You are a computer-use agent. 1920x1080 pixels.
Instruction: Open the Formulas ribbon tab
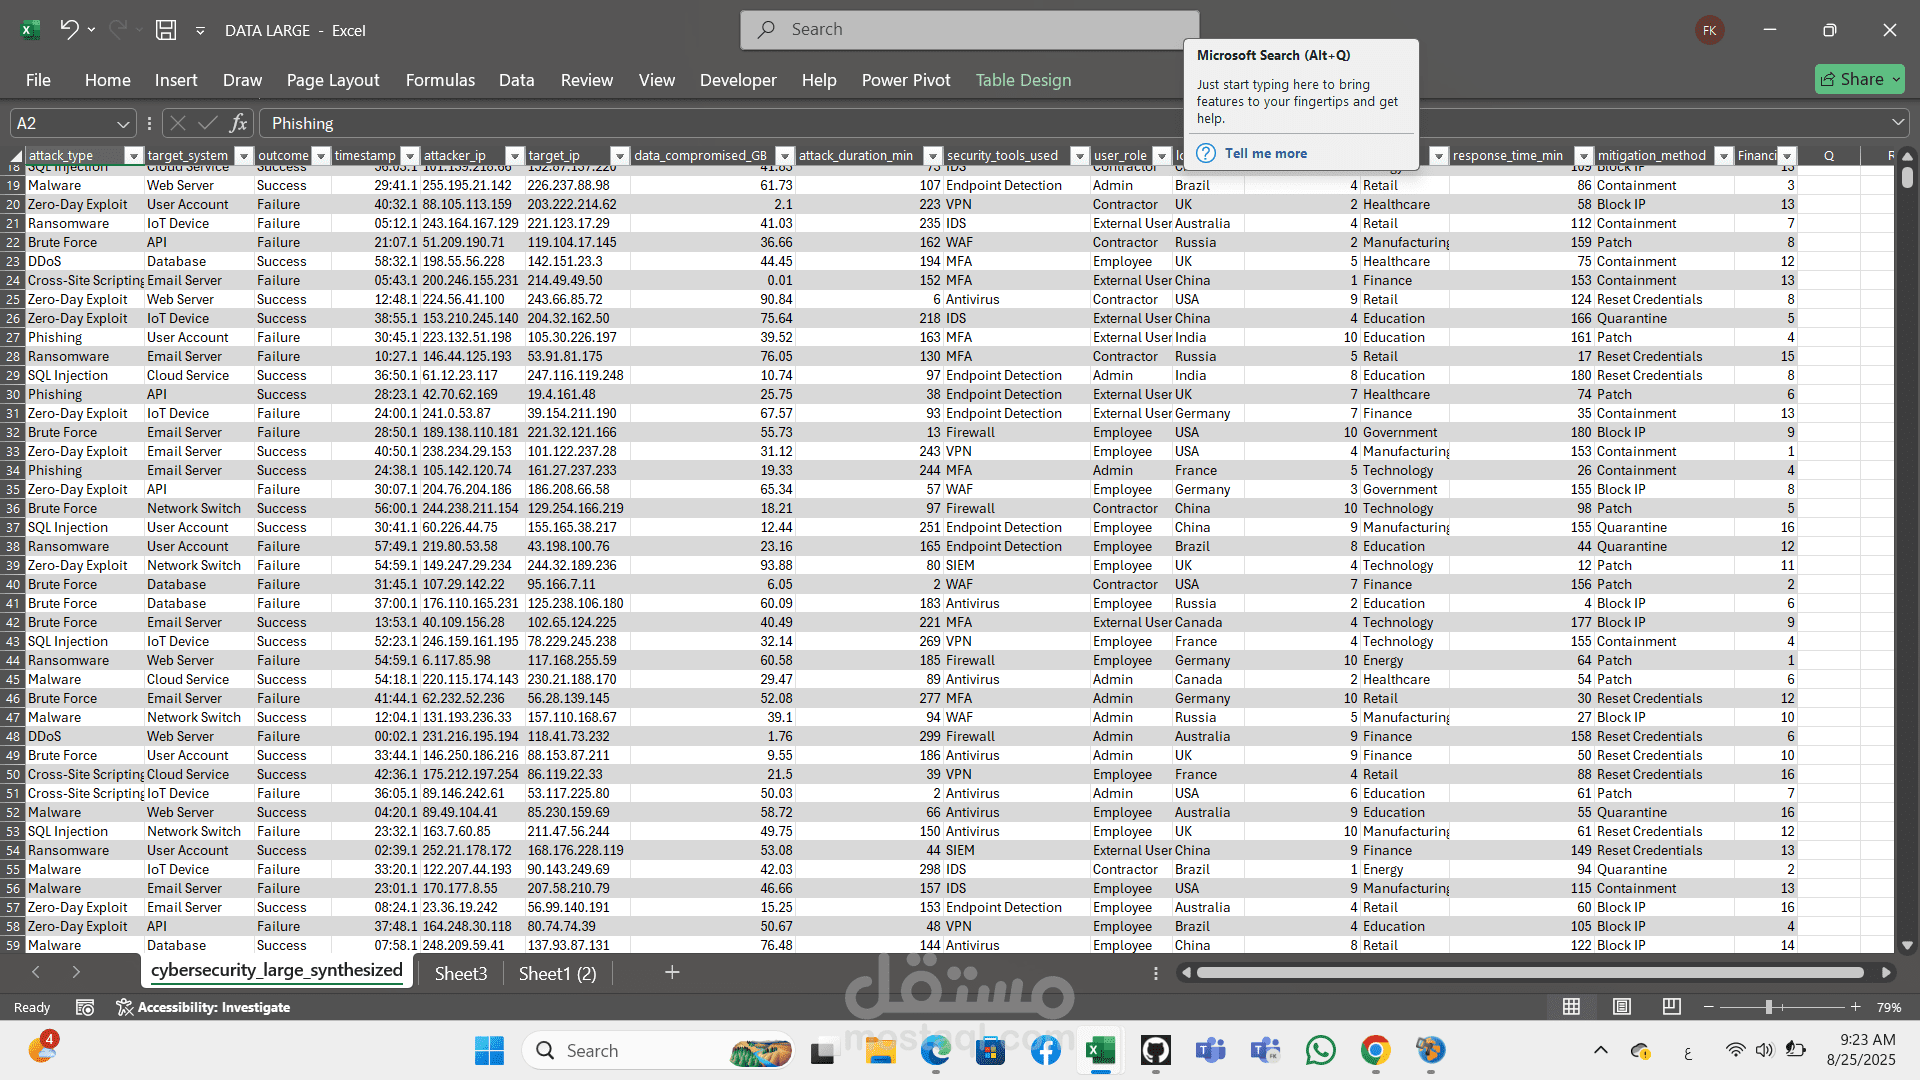440,80
